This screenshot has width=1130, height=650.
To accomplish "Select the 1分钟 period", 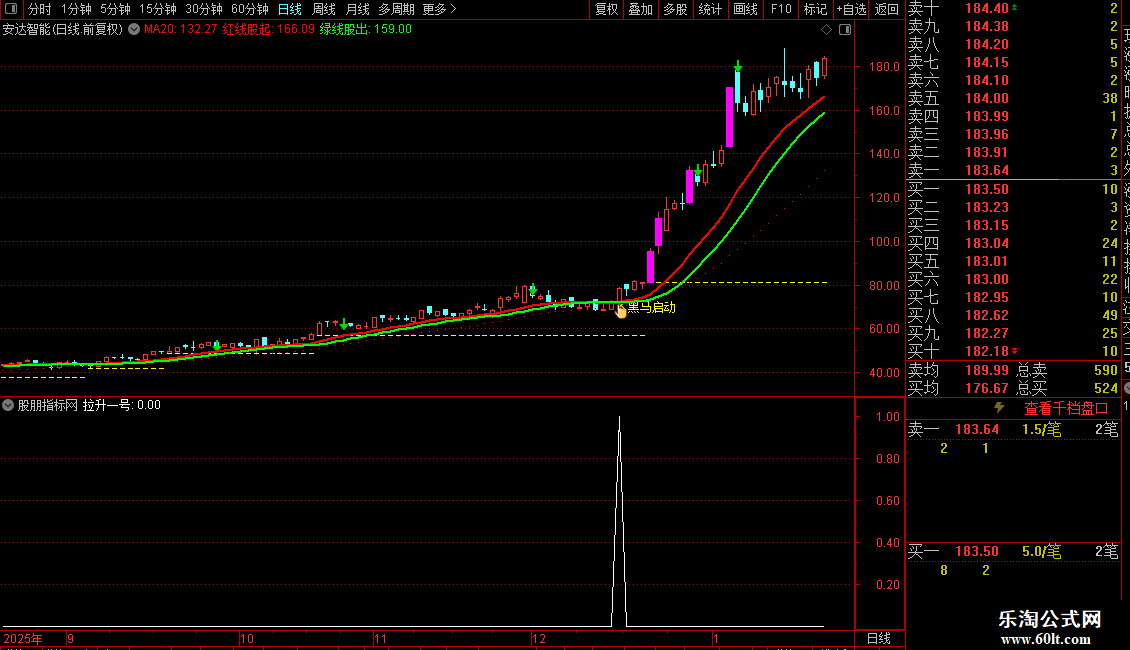I will [76, 9].
